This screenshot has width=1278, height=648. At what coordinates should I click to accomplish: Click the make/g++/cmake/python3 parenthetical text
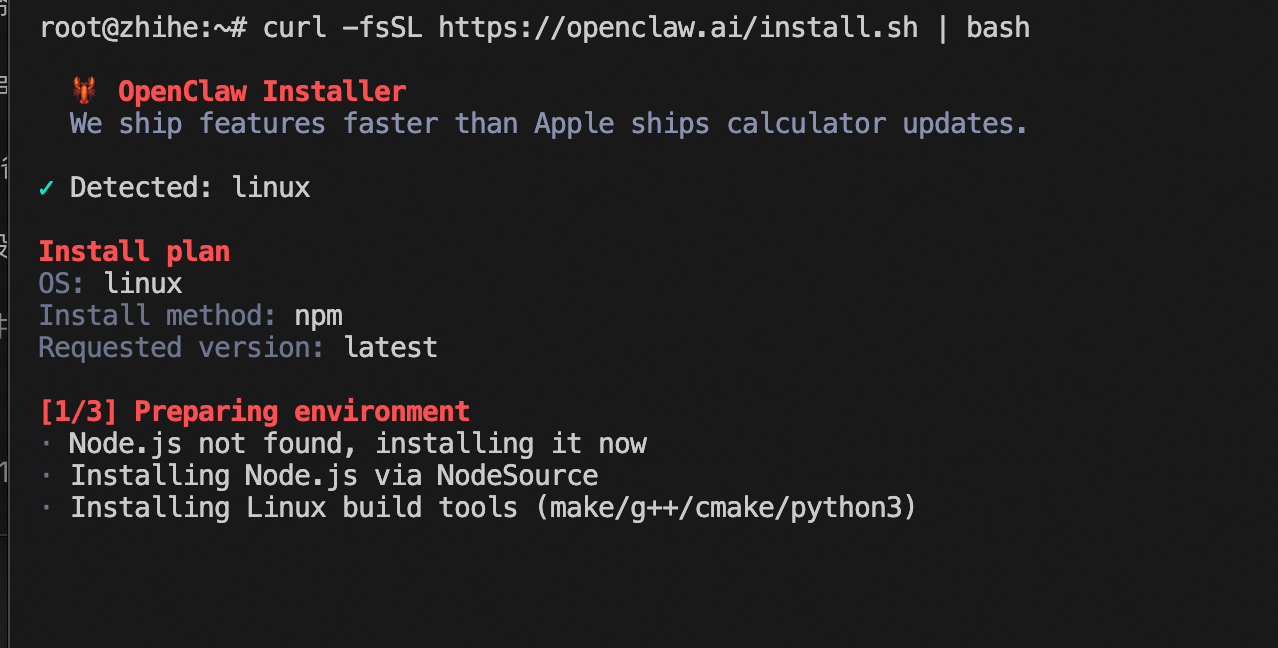[x=726, y=507]
